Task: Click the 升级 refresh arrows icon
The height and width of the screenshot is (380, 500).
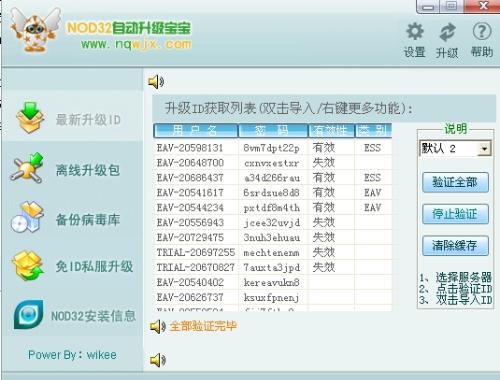Action: (x=447, y=32)
